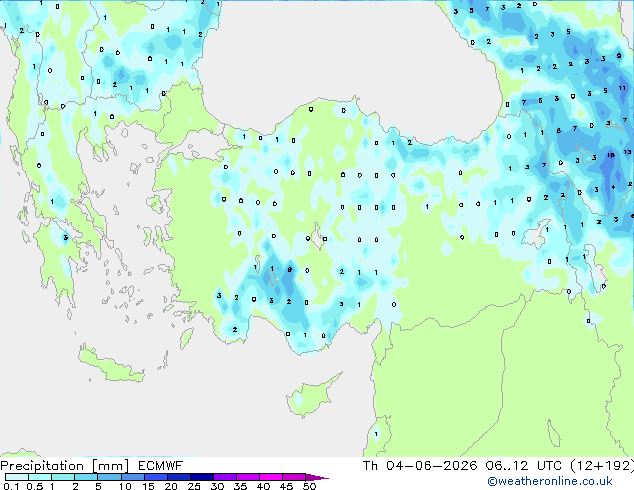Pick the 15–20 mm legend color swatch
The width and height of the screenshot is (634, 490).
point(156,477)
